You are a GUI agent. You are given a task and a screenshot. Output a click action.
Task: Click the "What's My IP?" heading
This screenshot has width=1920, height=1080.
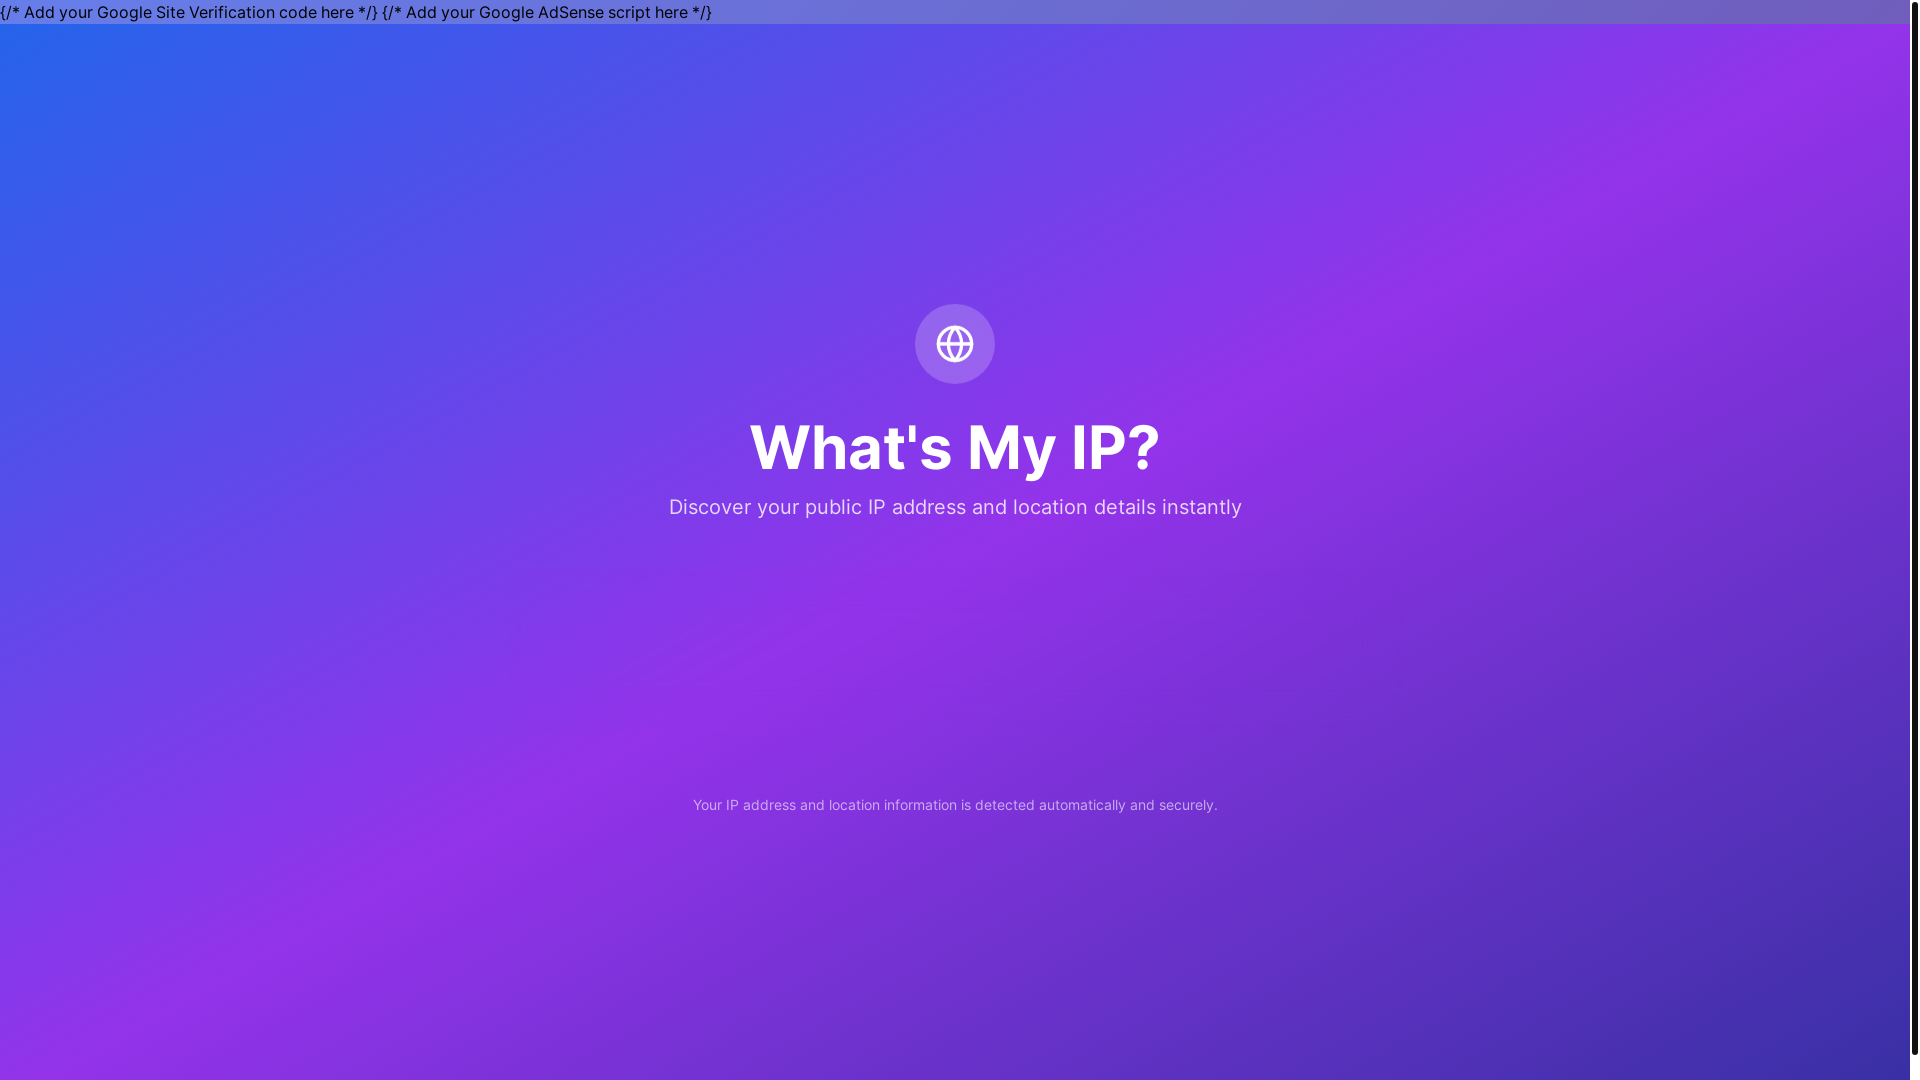[x=954, y=447]
